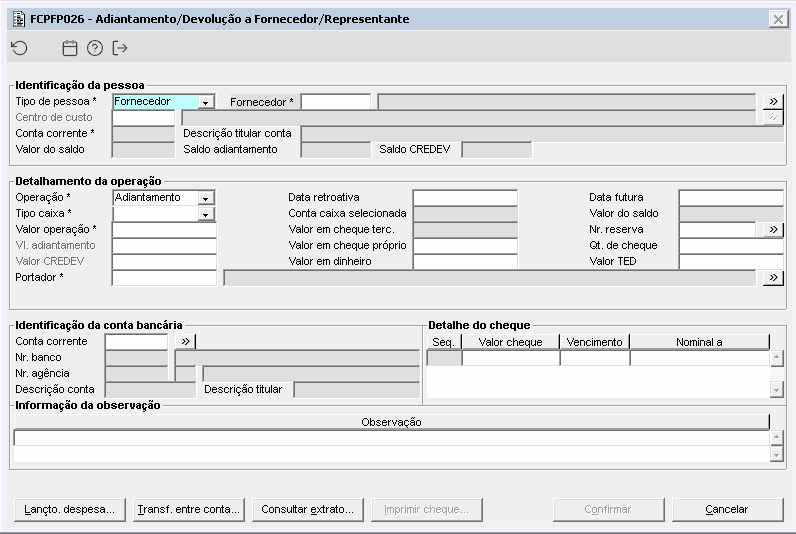The height and width of the screenshot is (534, 796).
Task: Click the Cancelar button
Action: coord(727,509)
